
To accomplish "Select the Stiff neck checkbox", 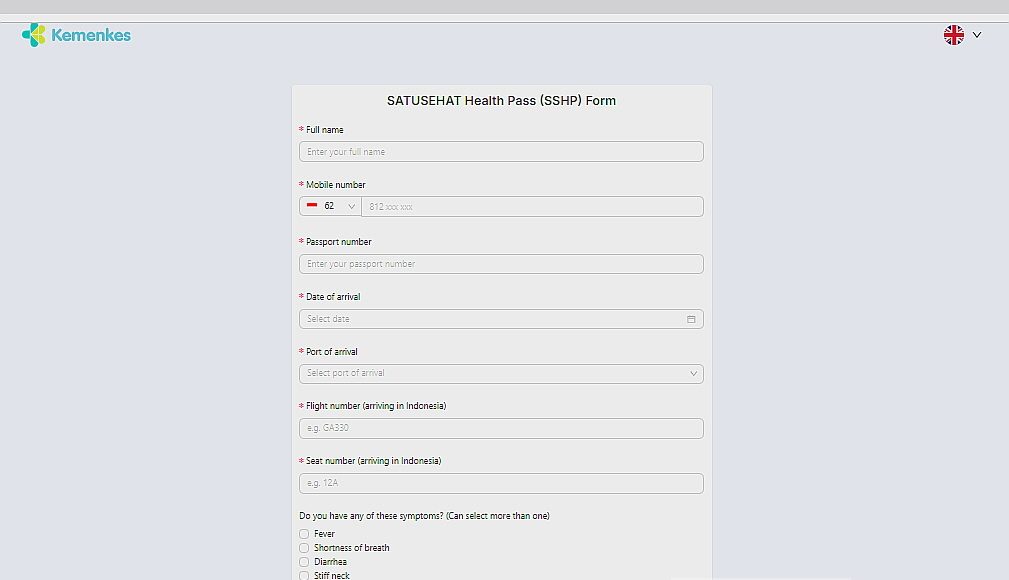I will tap(304, 575).
